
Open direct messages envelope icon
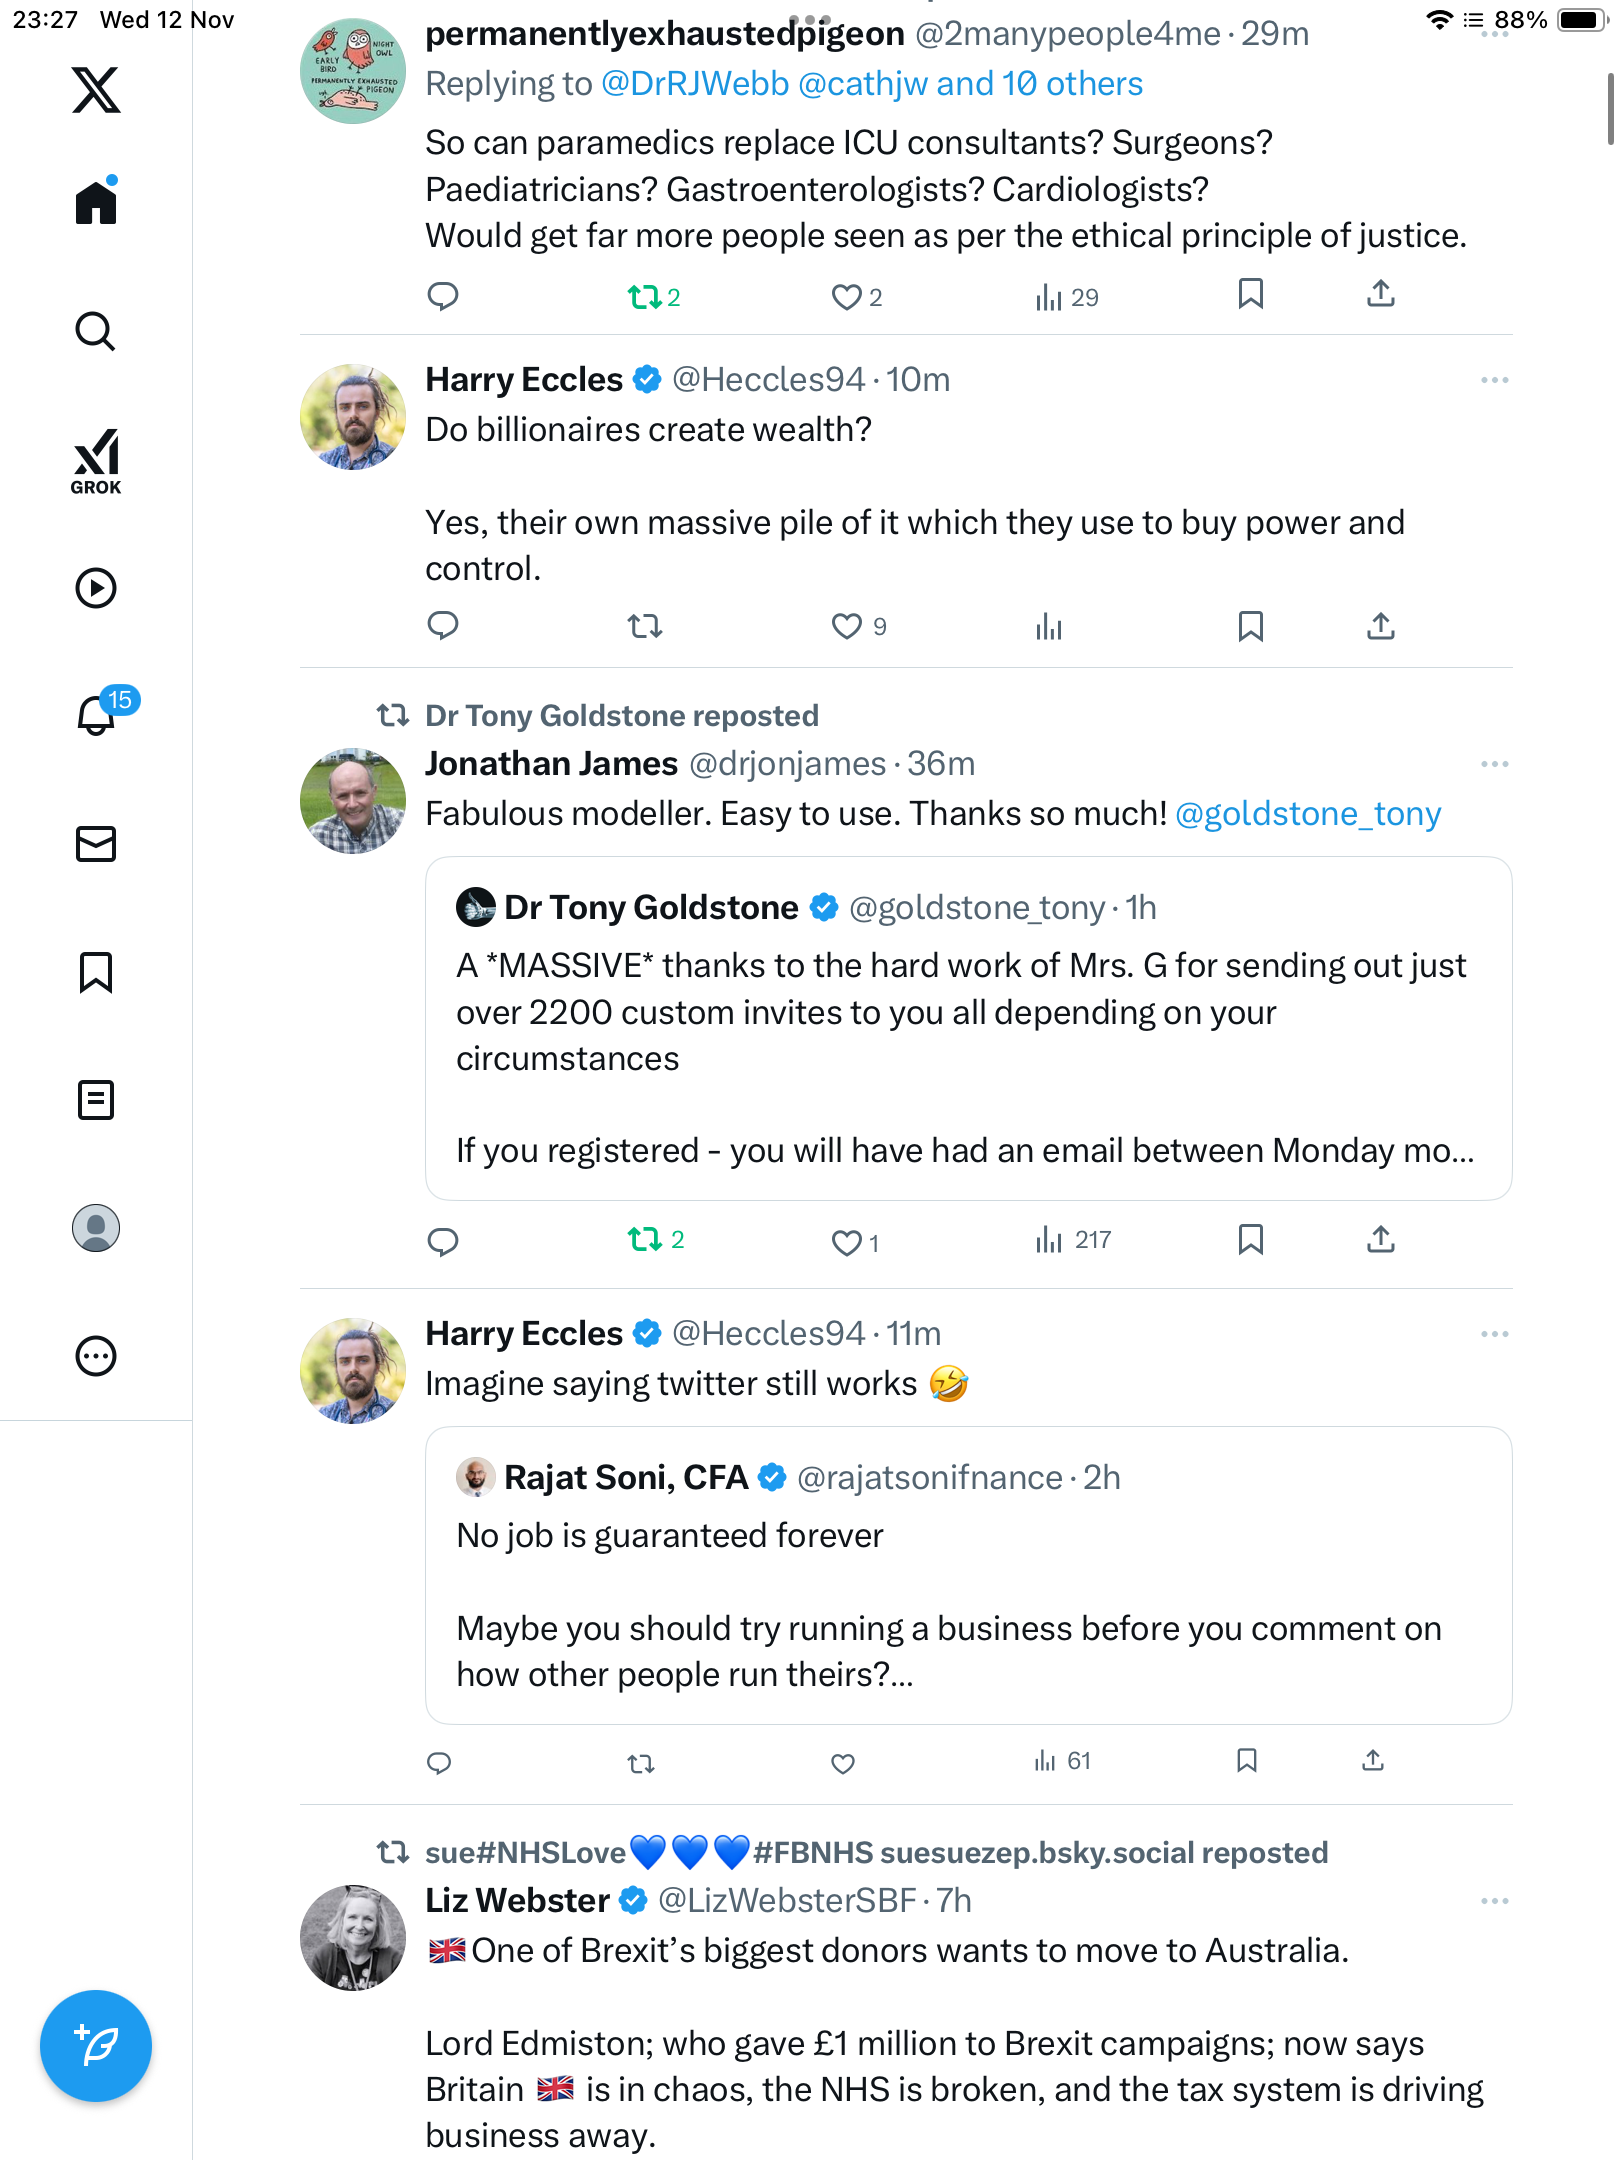tap(96, 844)
